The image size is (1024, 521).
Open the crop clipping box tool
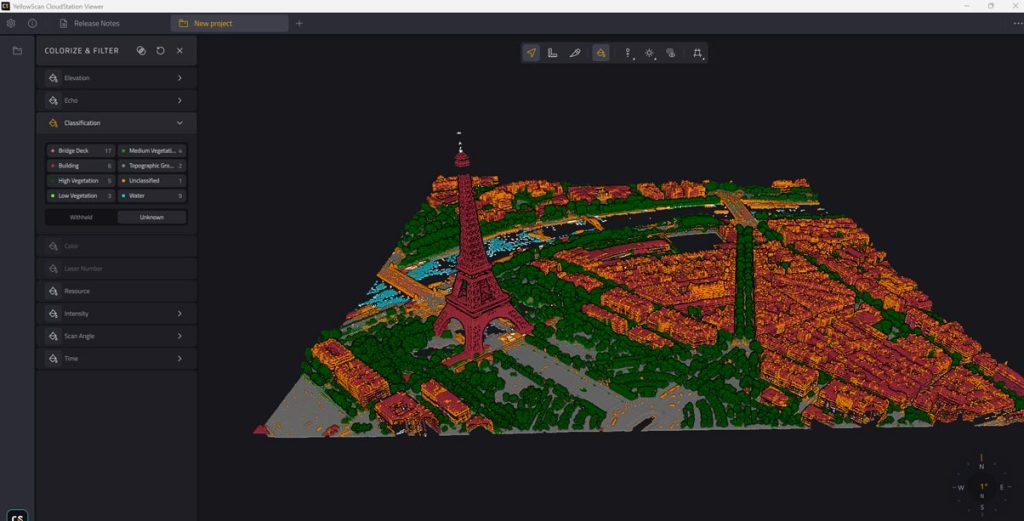coord(697,53)
